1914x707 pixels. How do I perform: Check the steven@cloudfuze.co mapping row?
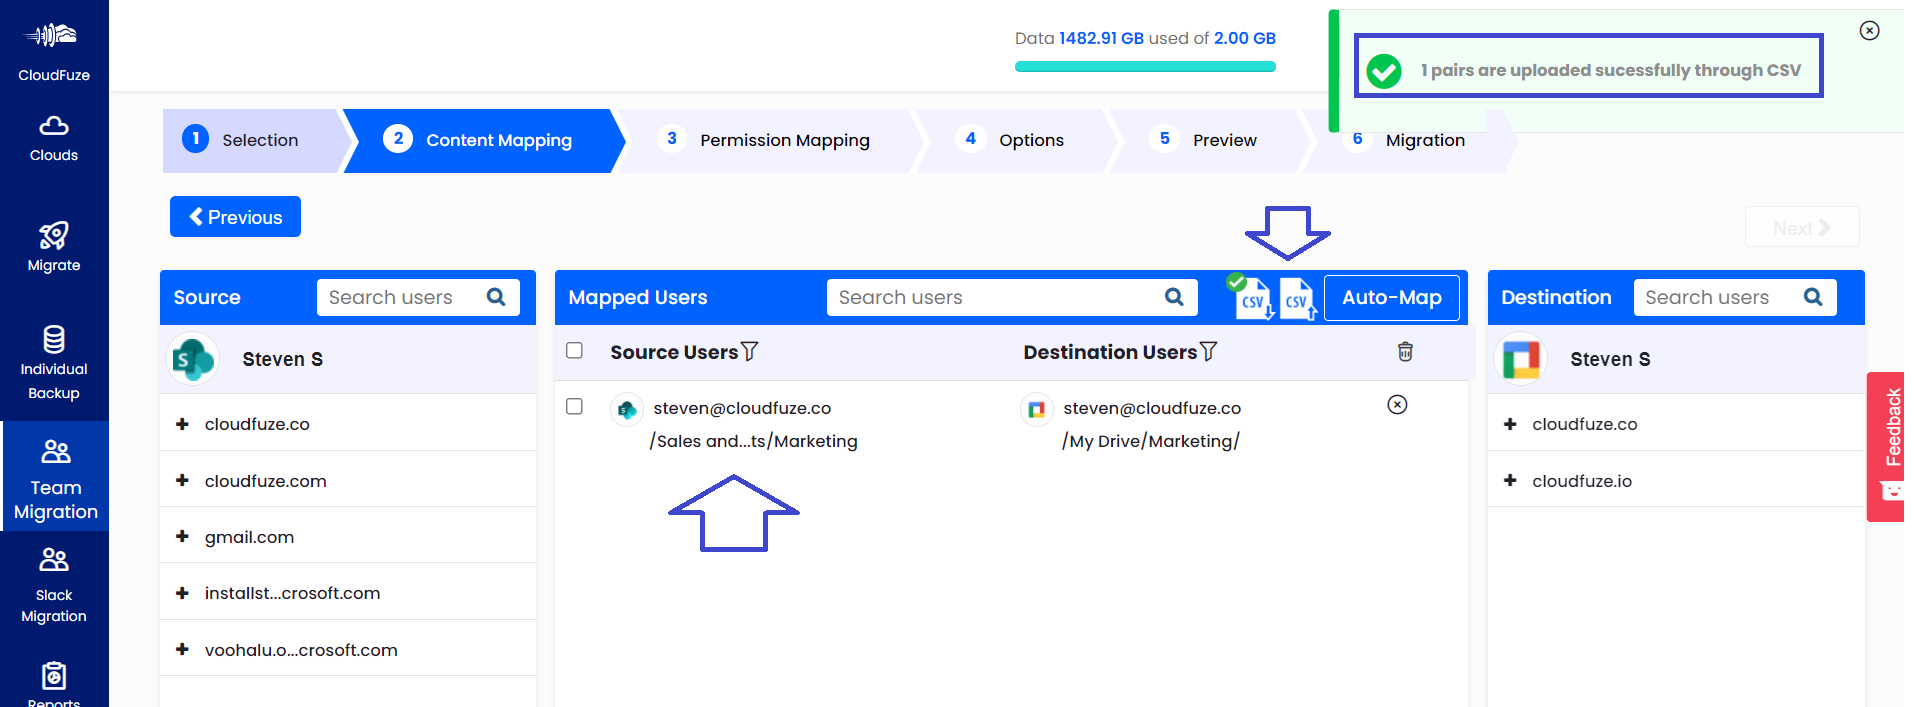tap(574, 406)
